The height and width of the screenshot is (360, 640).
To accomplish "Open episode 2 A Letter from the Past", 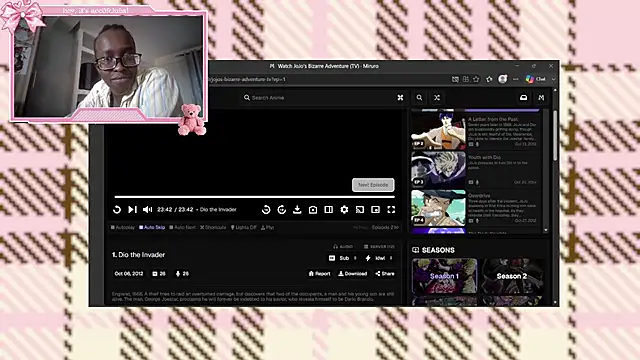I will (476, 131).
